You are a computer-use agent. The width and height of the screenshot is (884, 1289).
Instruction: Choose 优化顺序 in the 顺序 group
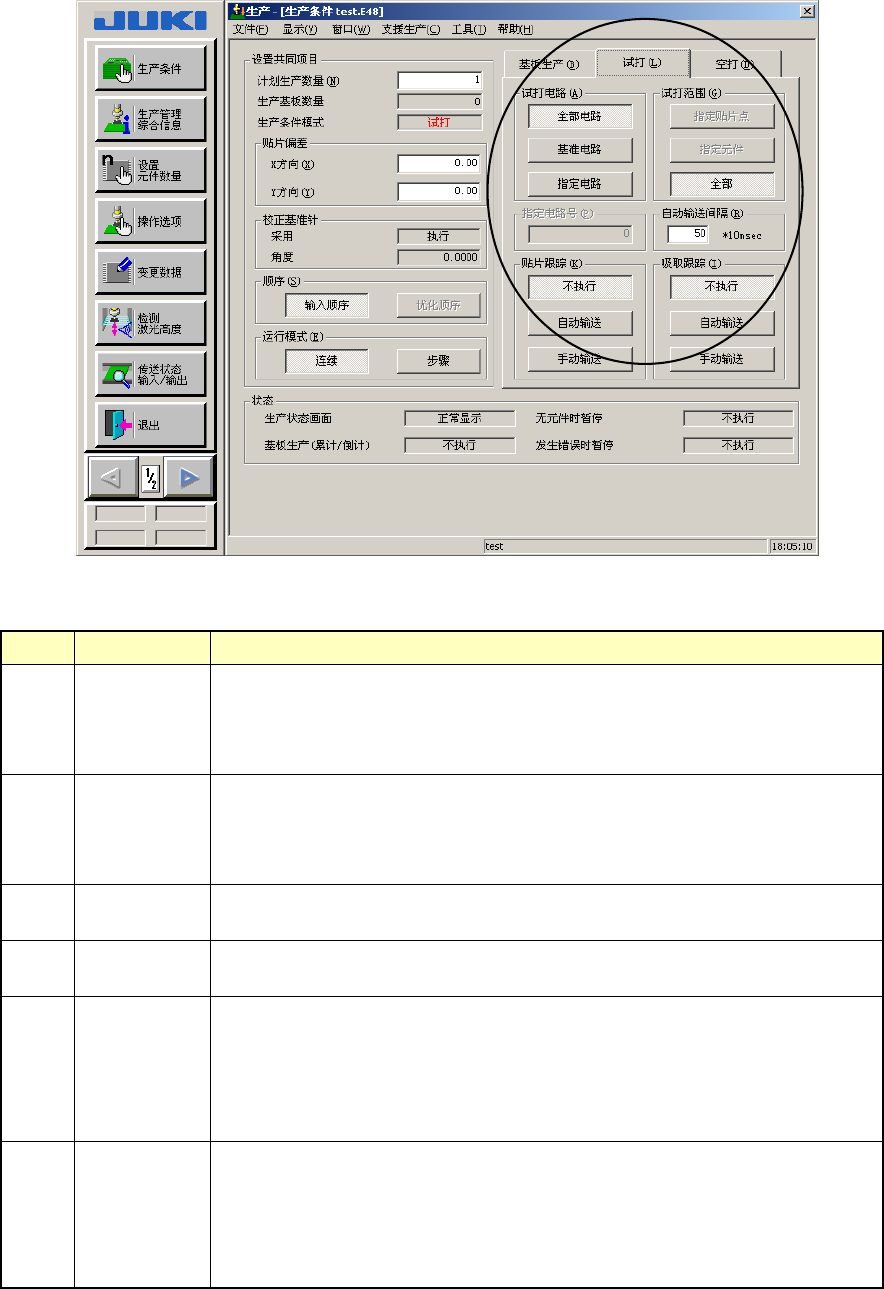click(438, 305)
